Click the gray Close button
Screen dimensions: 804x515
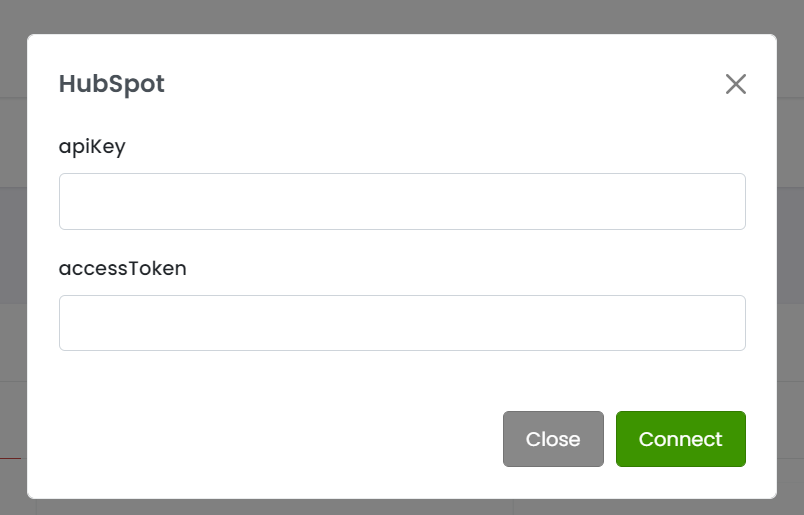pos(553,439)
